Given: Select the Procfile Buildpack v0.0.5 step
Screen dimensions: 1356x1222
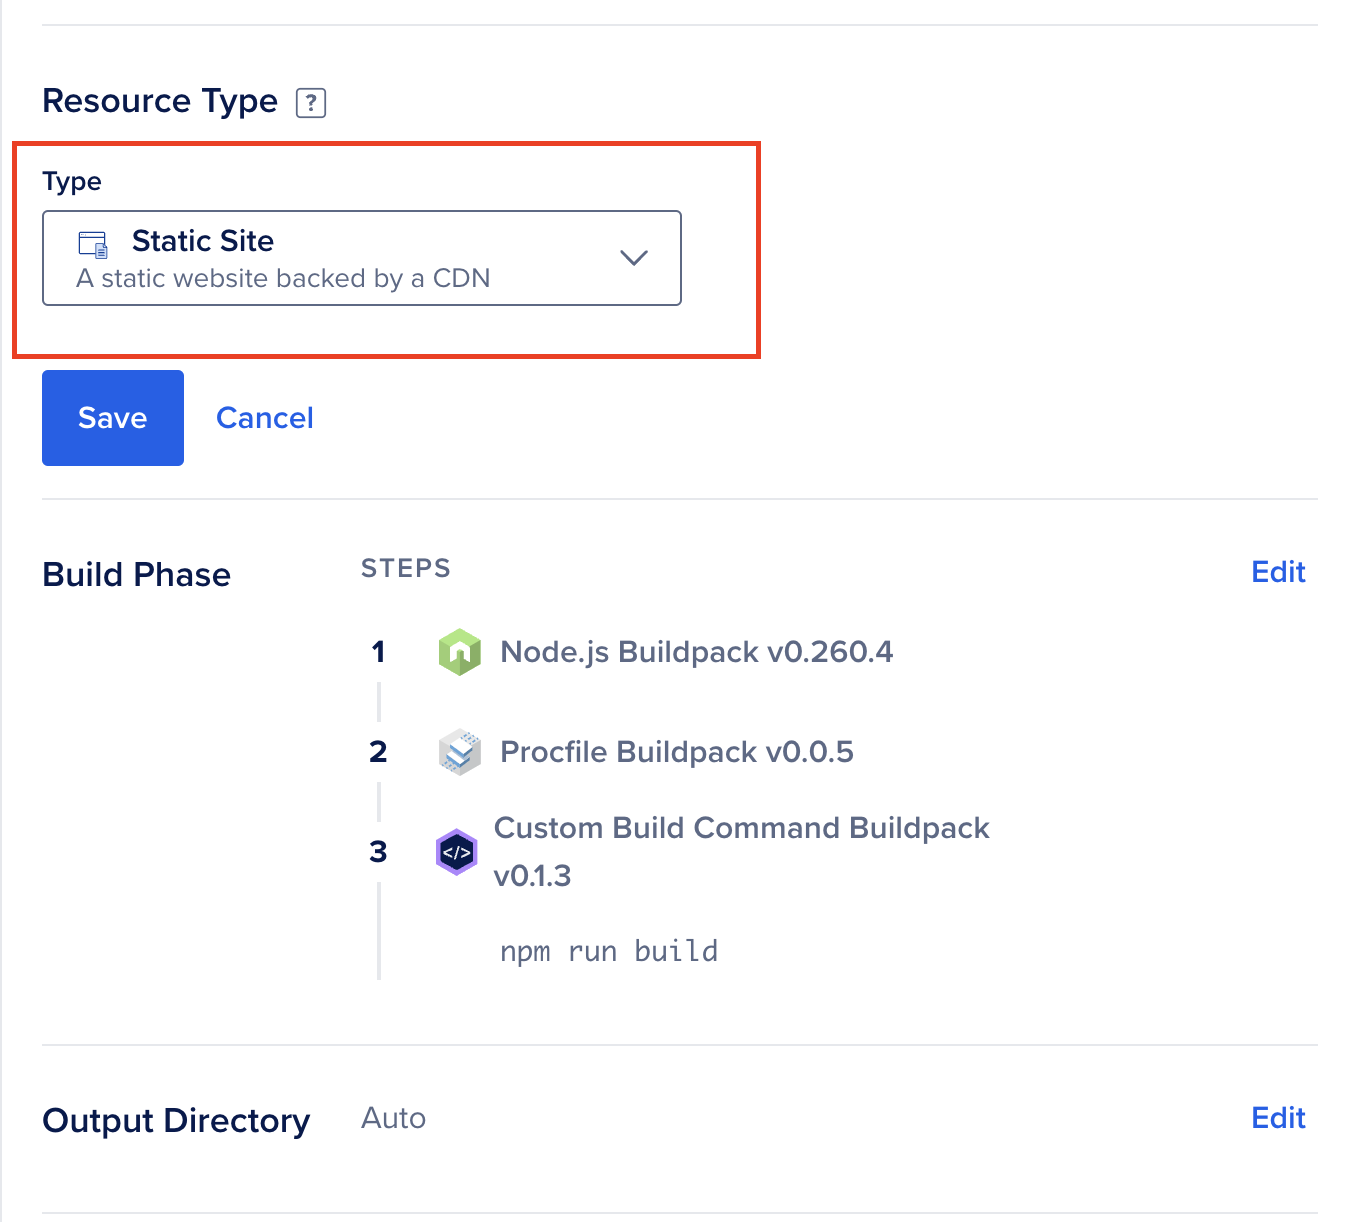Looking at the screenshot, I should tap(677, 752).
